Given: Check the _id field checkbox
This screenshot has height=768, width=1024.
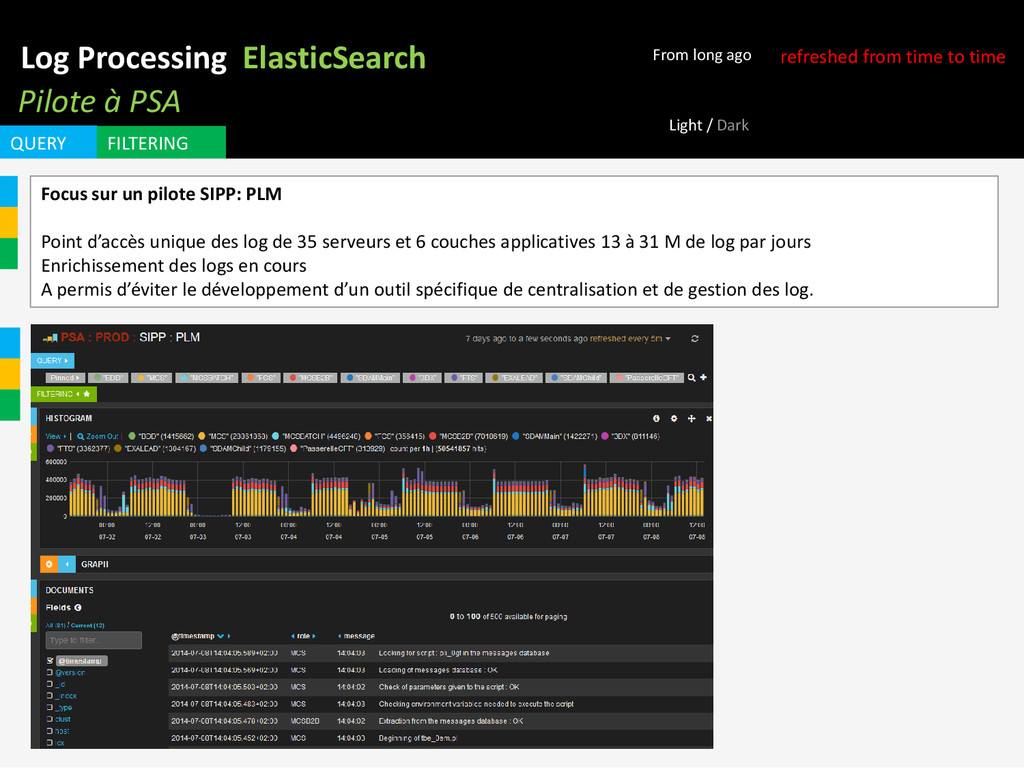Looking at the screenshot, I should pos(50,684).
